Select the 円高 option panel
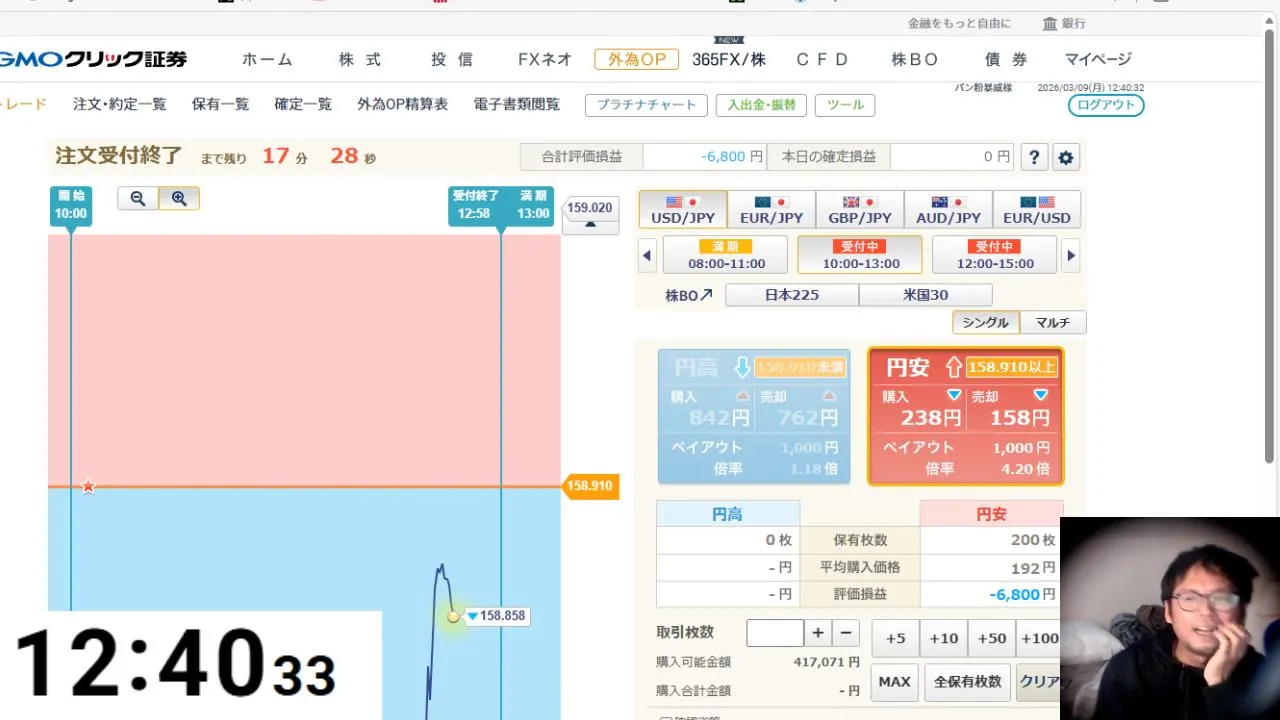The image size is (1280, 720). coord(754,416)
